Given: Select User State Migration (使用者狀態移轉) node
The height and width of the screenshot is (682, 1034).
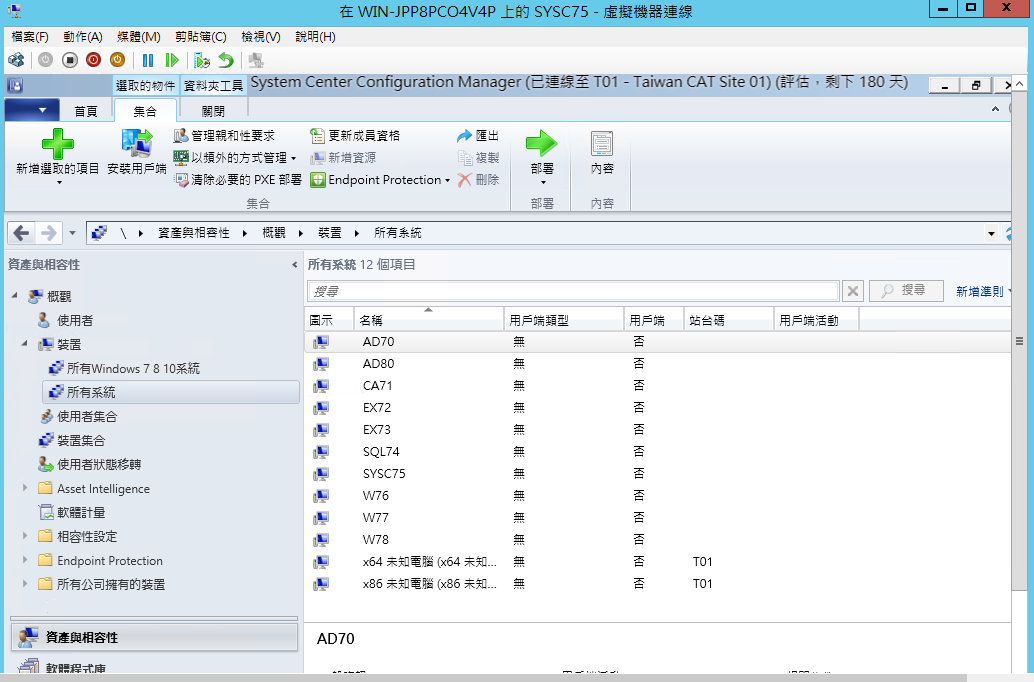Looking at the screenshot, I should (99, 464).
